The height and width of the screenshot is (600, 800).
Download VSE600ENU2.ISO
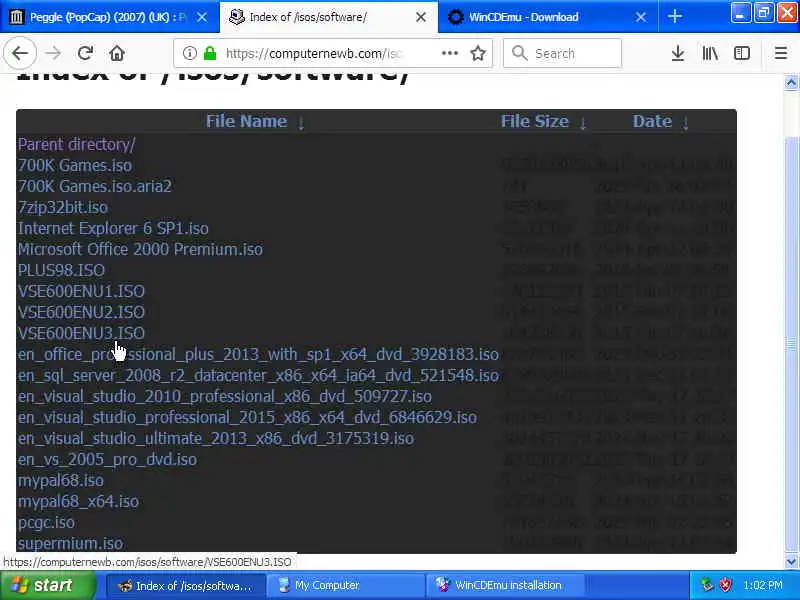81,312
